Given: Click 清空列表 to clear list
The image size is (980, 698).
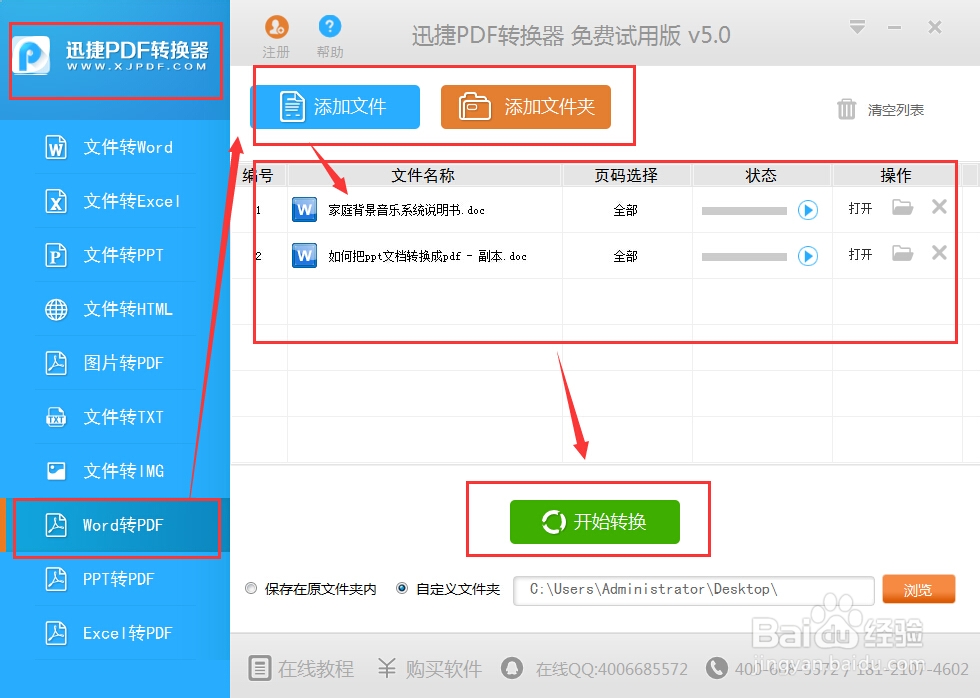Looking at the screenshot, I should pos(880,109).
